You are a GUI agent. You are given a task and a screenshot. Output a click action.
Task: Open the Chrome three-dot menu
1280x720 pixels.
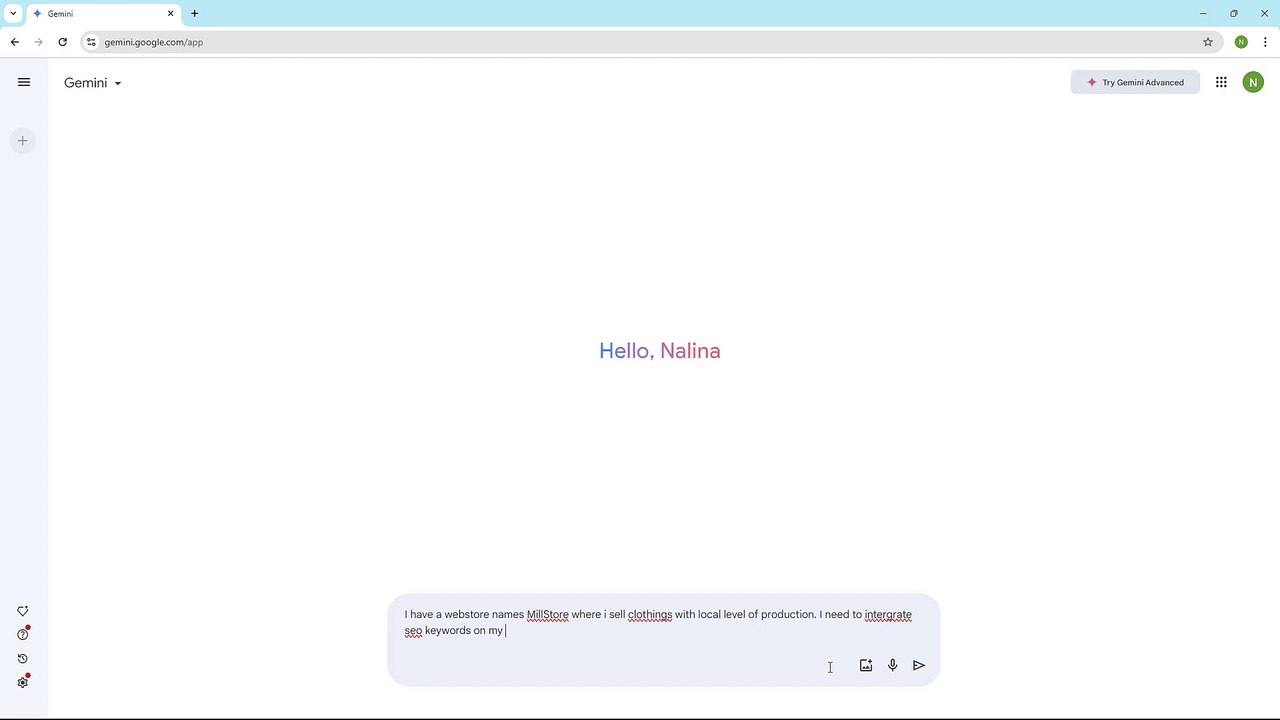1265,42
